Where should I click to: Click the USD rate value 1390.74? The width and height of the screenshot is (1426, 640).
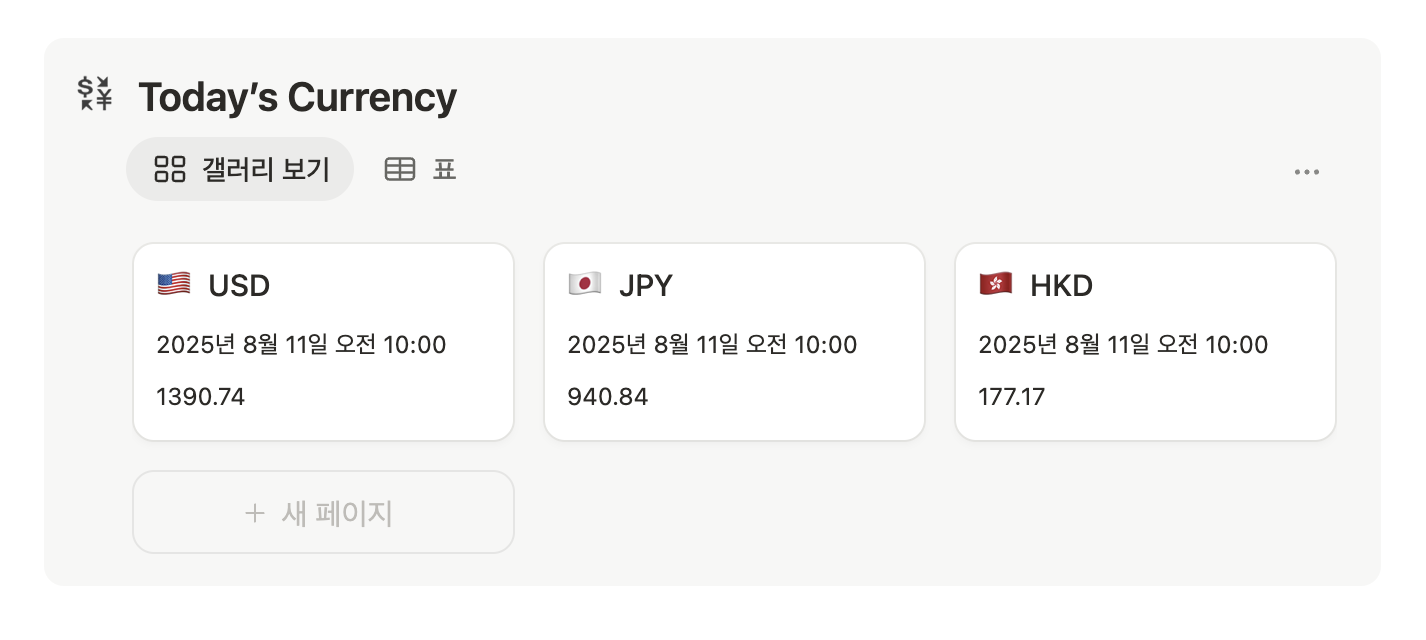[201, 397]
